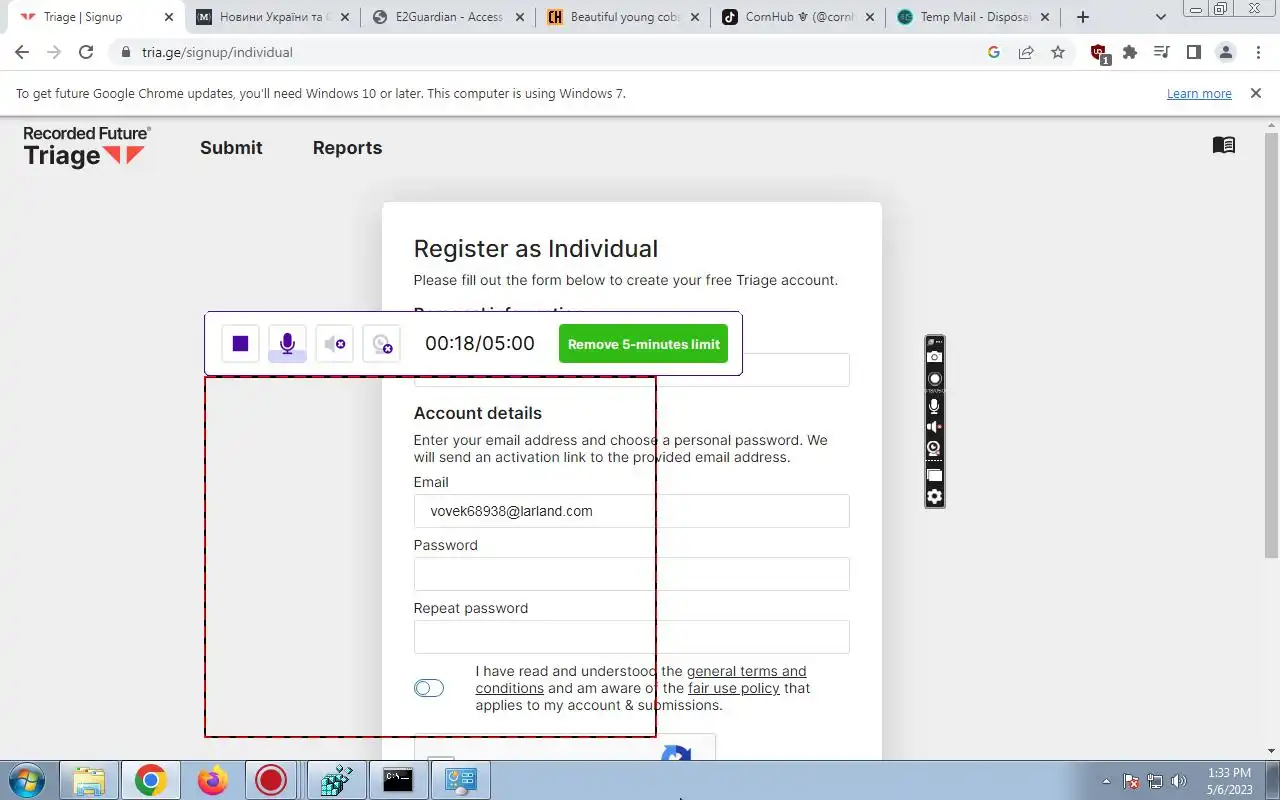This screenshot has height=800, width=1280.
Task: Open the Reports page
Action: point(347,147)
